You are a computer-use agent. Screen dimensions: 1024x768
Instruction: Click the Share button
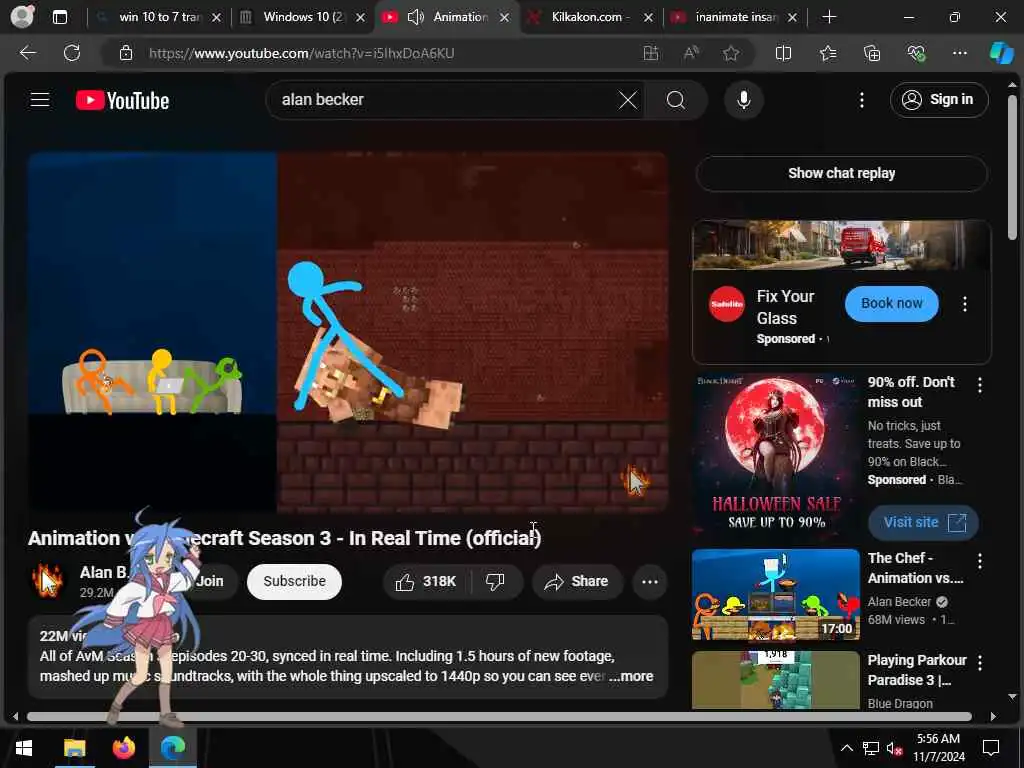click(x=577, y=581)
